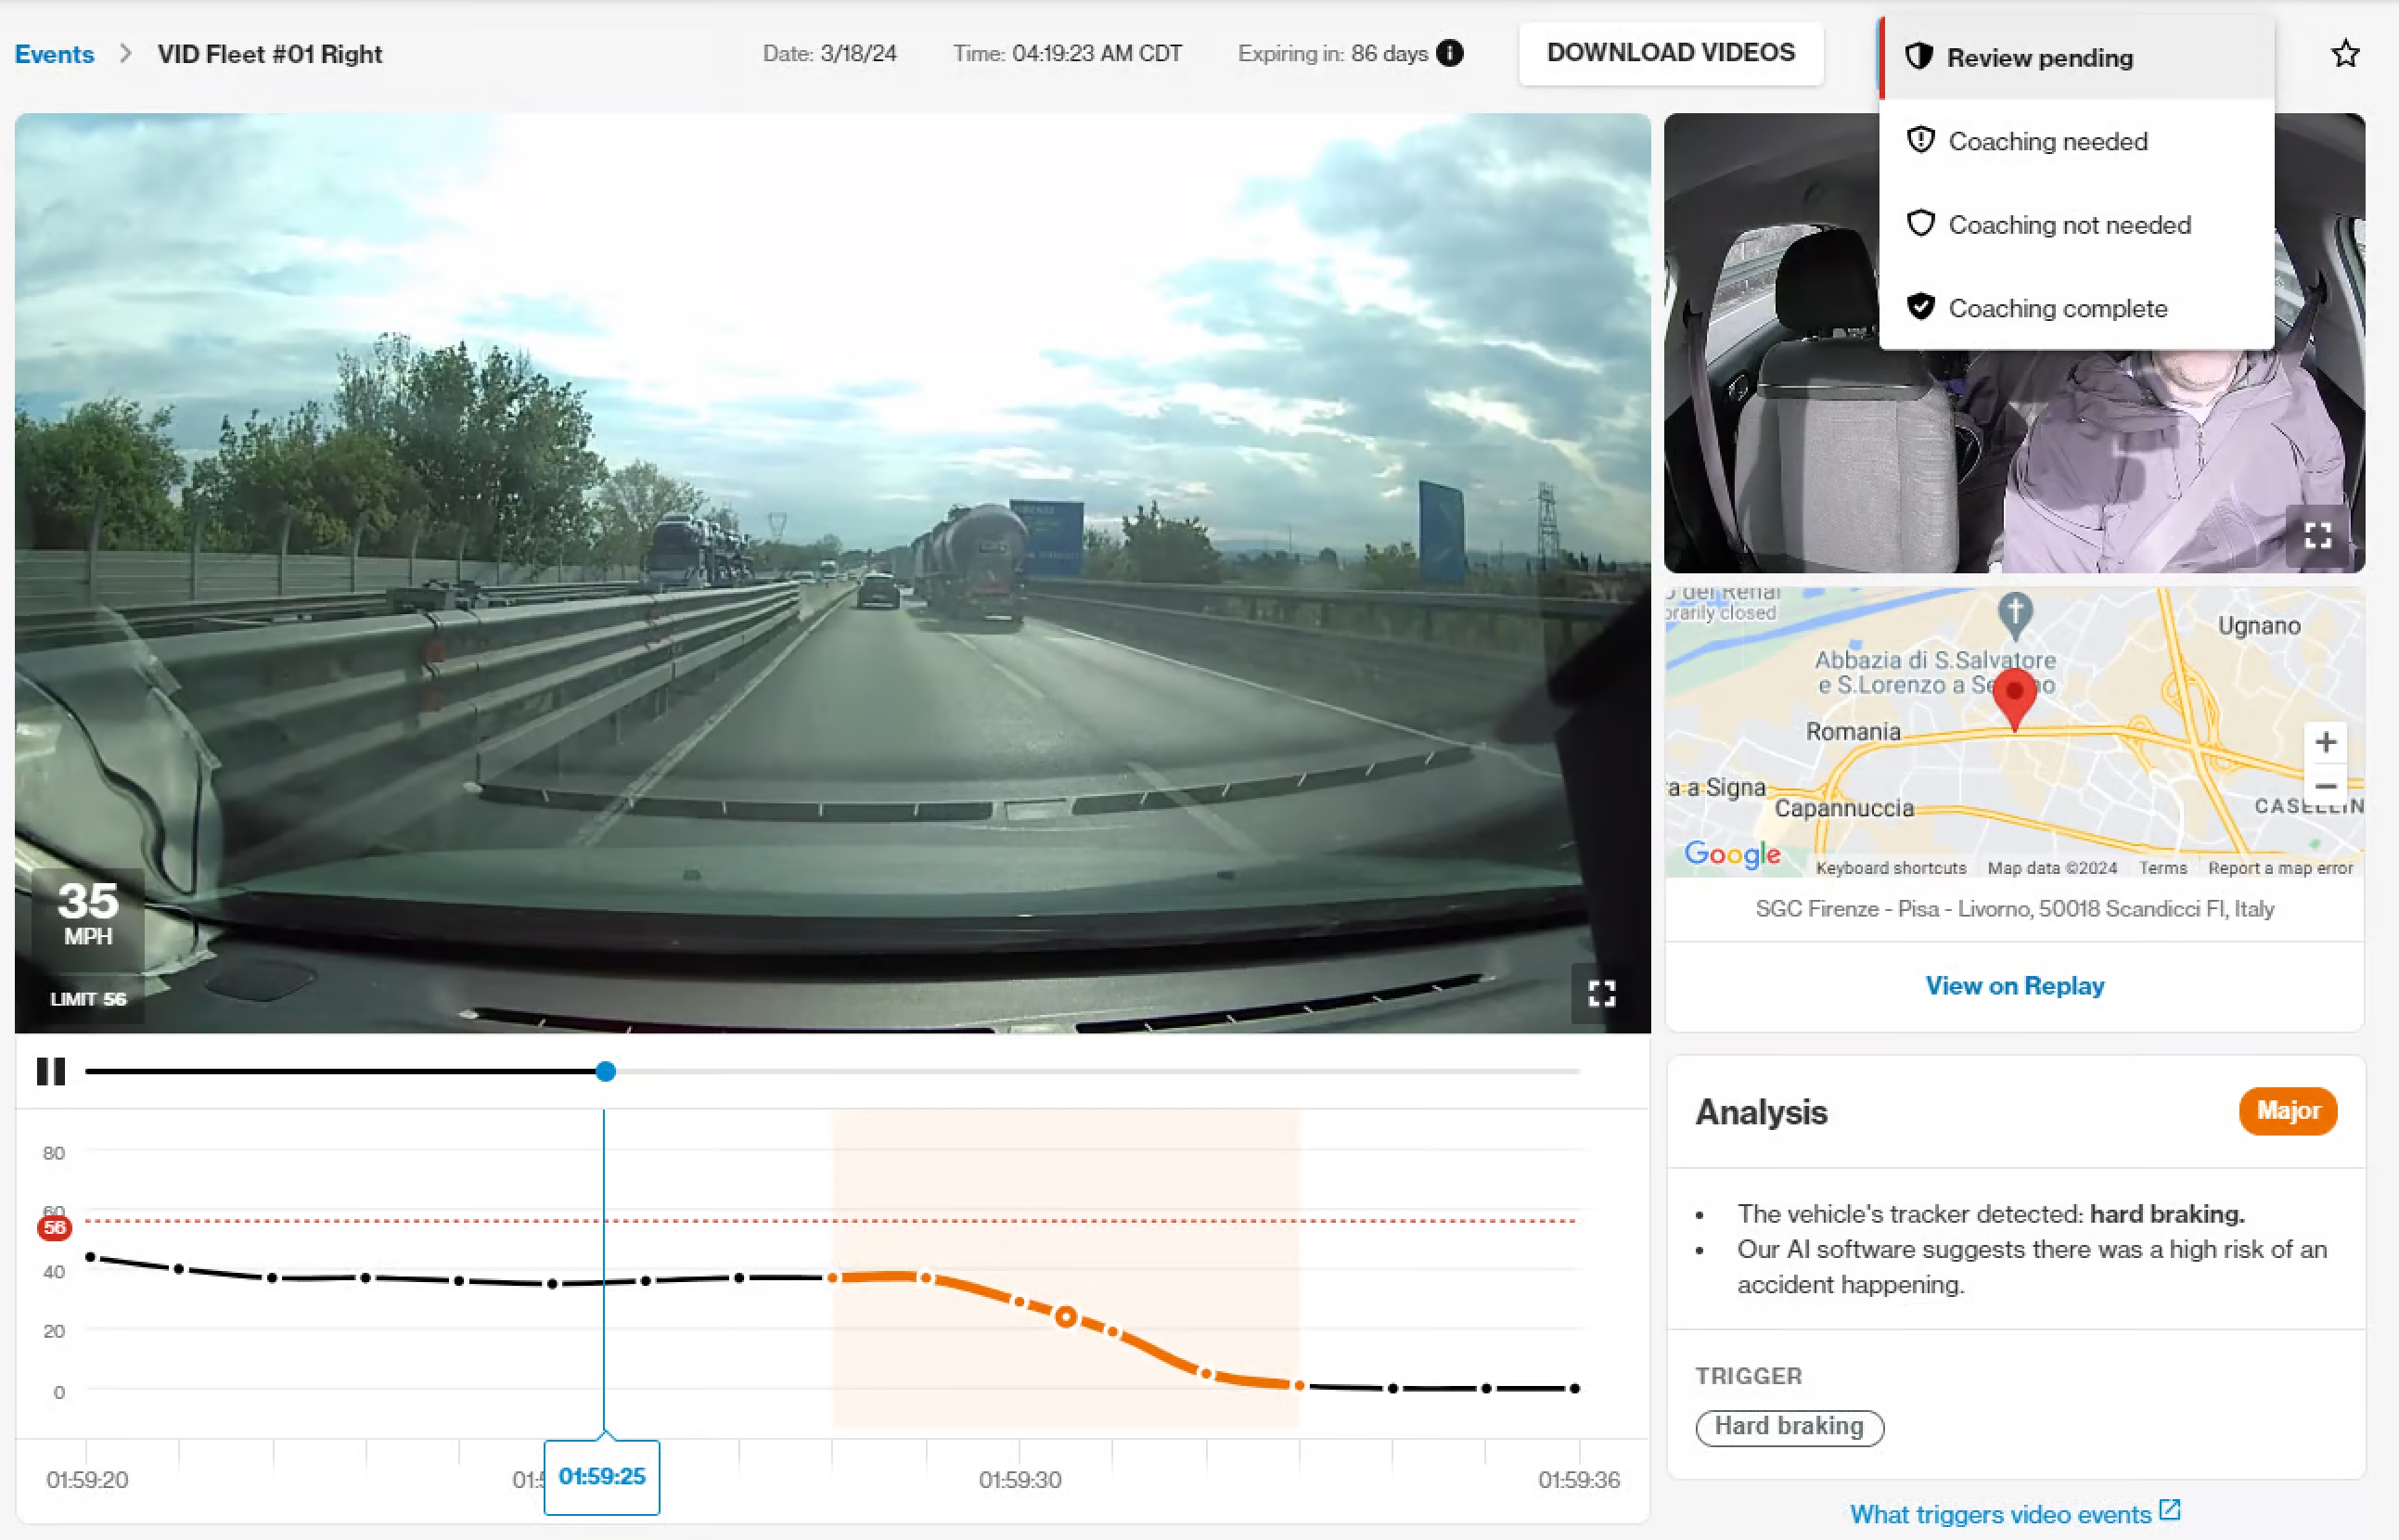Screen dimensions: 2399x1540
Task: Open the Hard braking trigger filter
Action: tap(1789, 1426)
